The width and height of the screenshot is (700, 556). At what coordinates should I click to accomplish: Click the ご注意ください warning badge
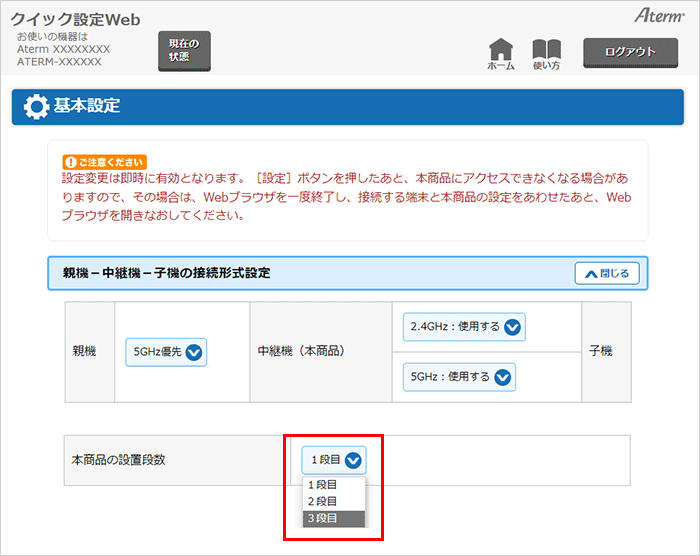tap(104, 161)
